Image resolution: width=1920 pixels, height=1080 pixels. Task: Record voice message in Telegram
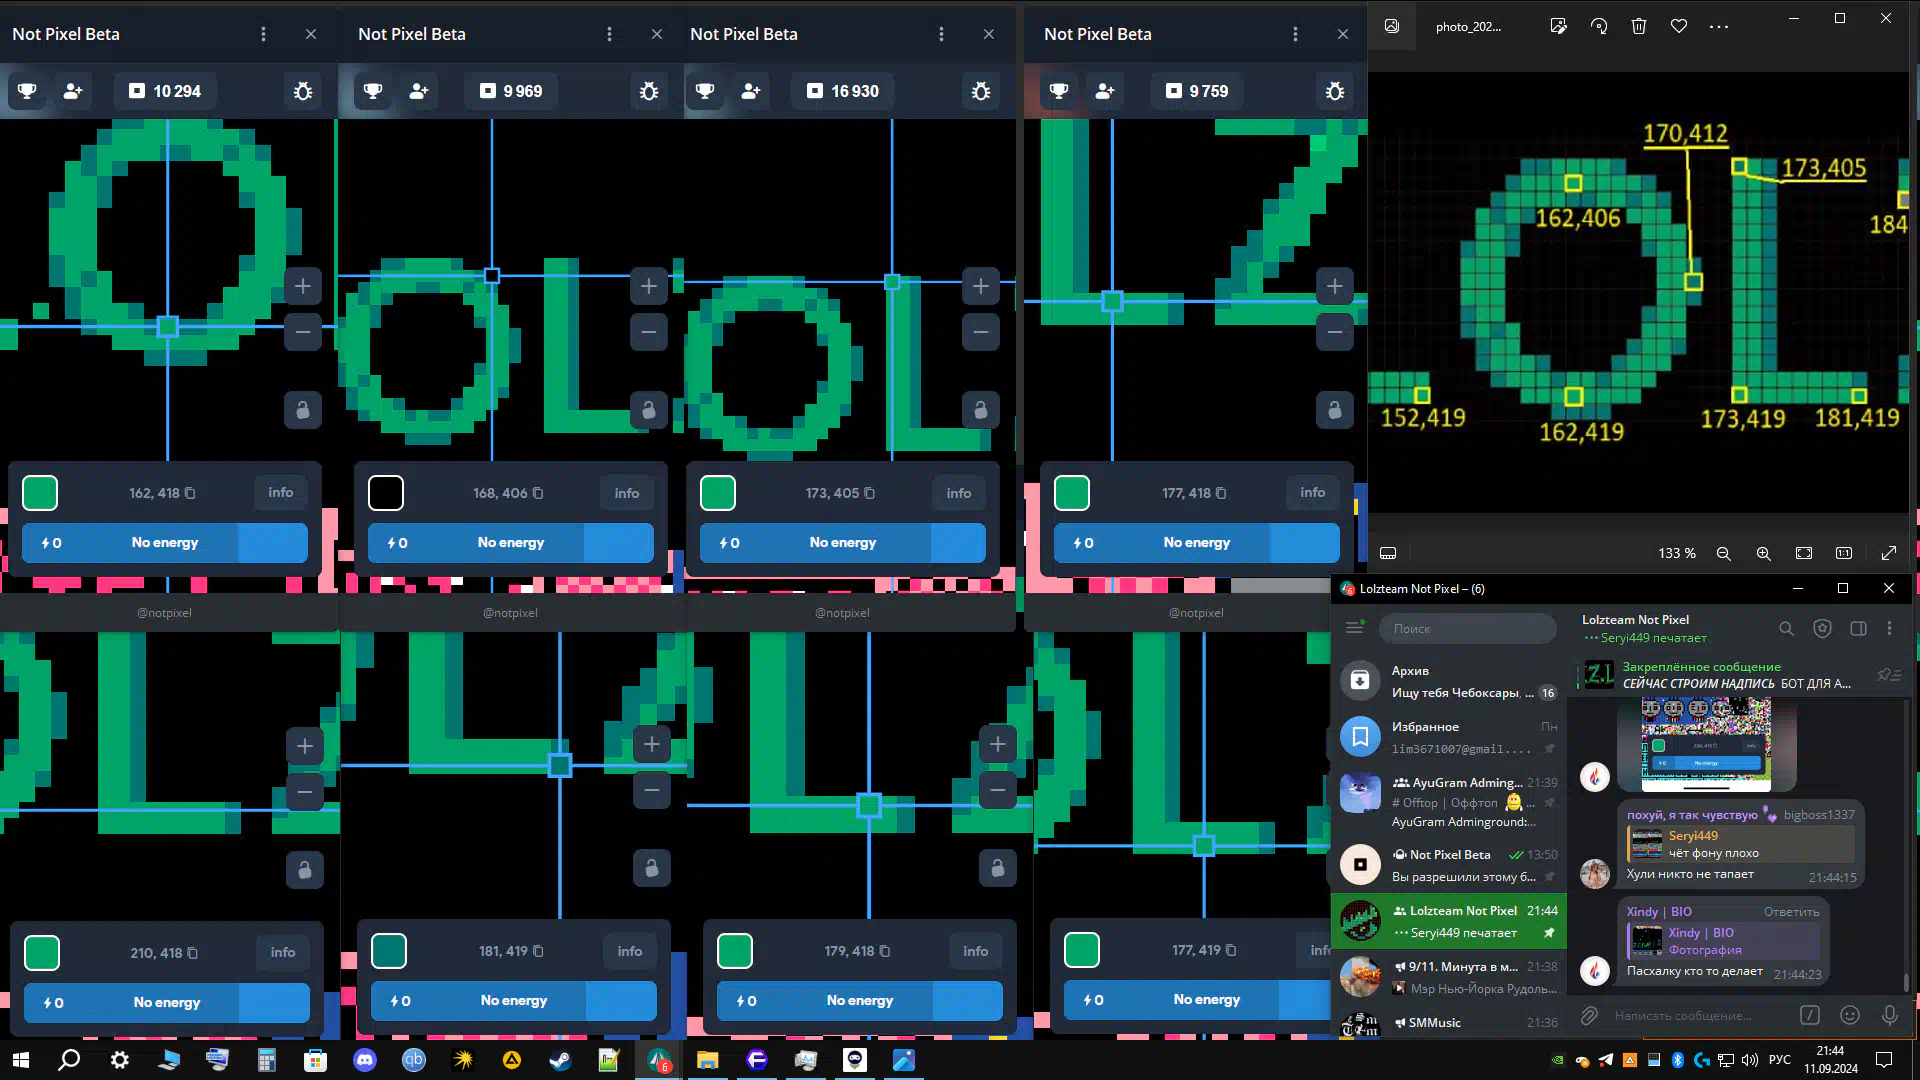pos(1890,1016)
